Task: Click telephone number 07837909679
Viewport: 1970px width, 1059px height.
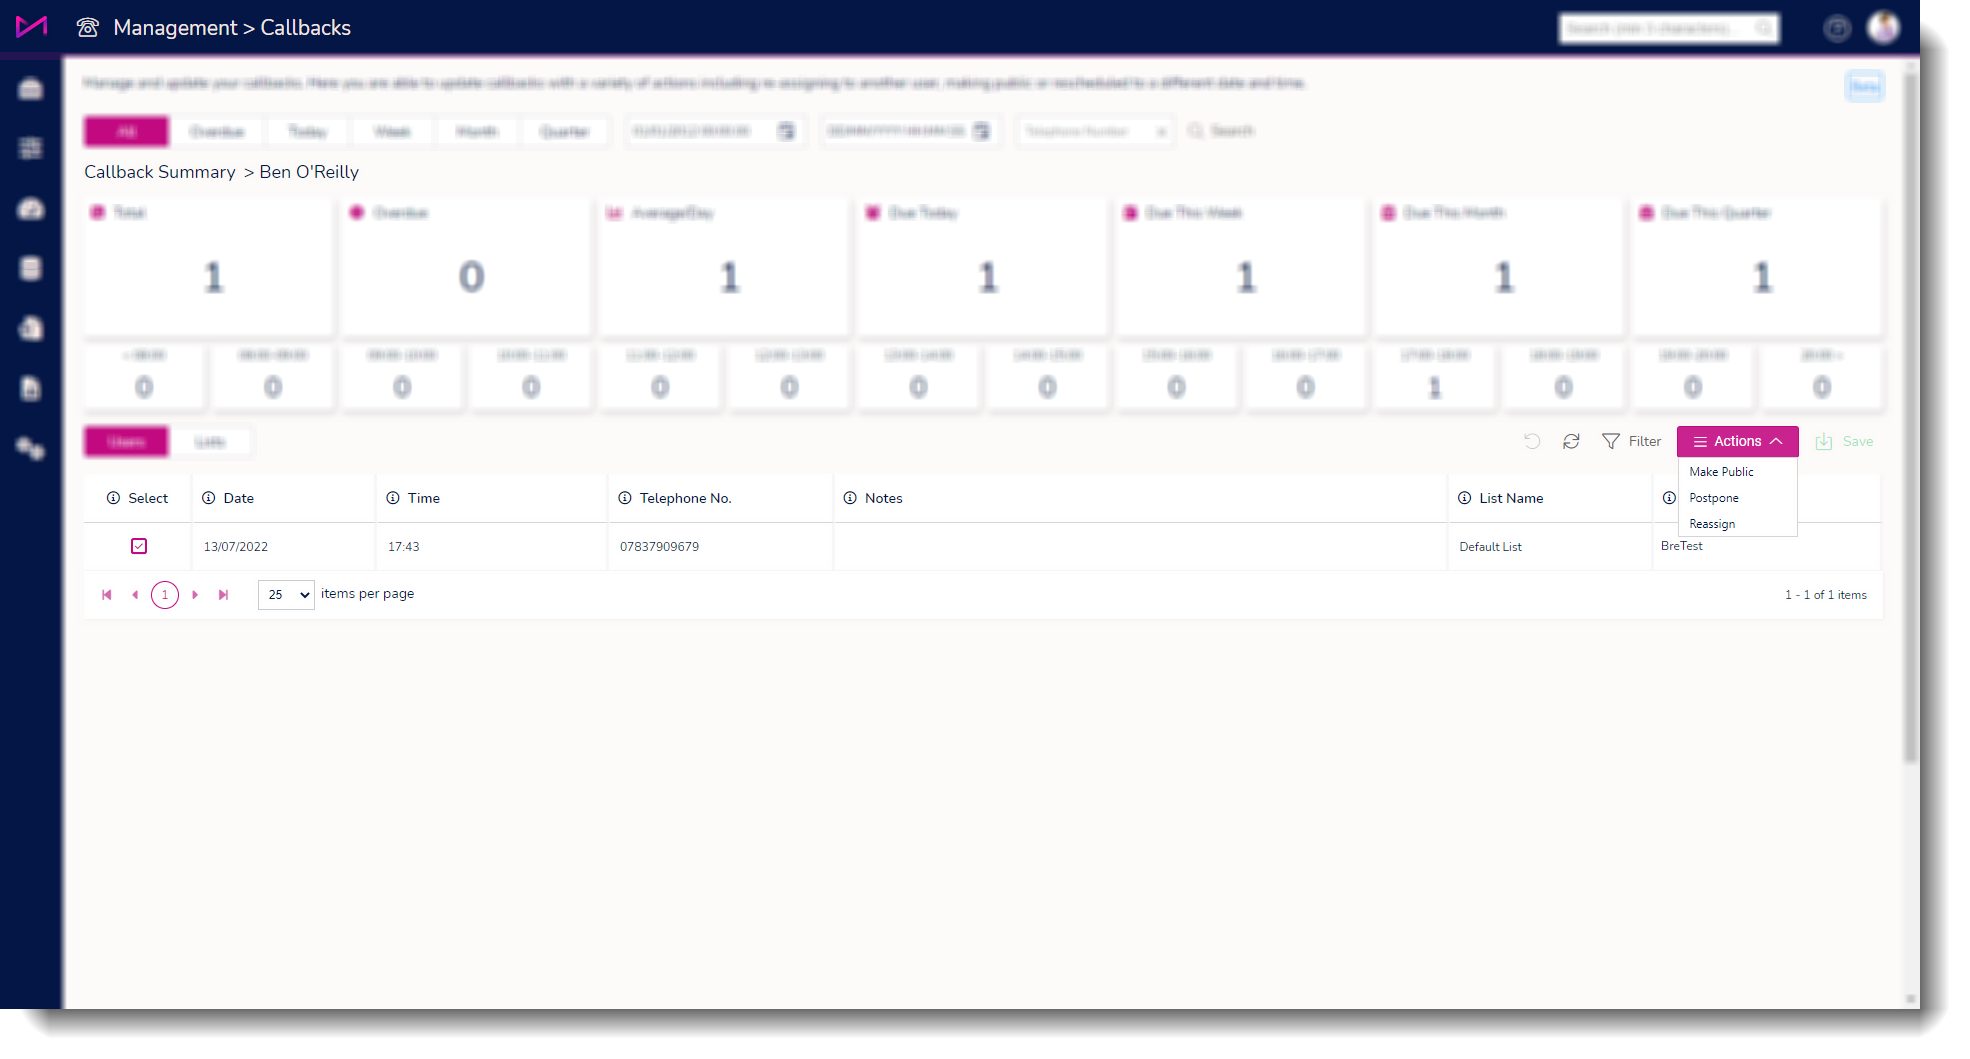Action: 660,547
